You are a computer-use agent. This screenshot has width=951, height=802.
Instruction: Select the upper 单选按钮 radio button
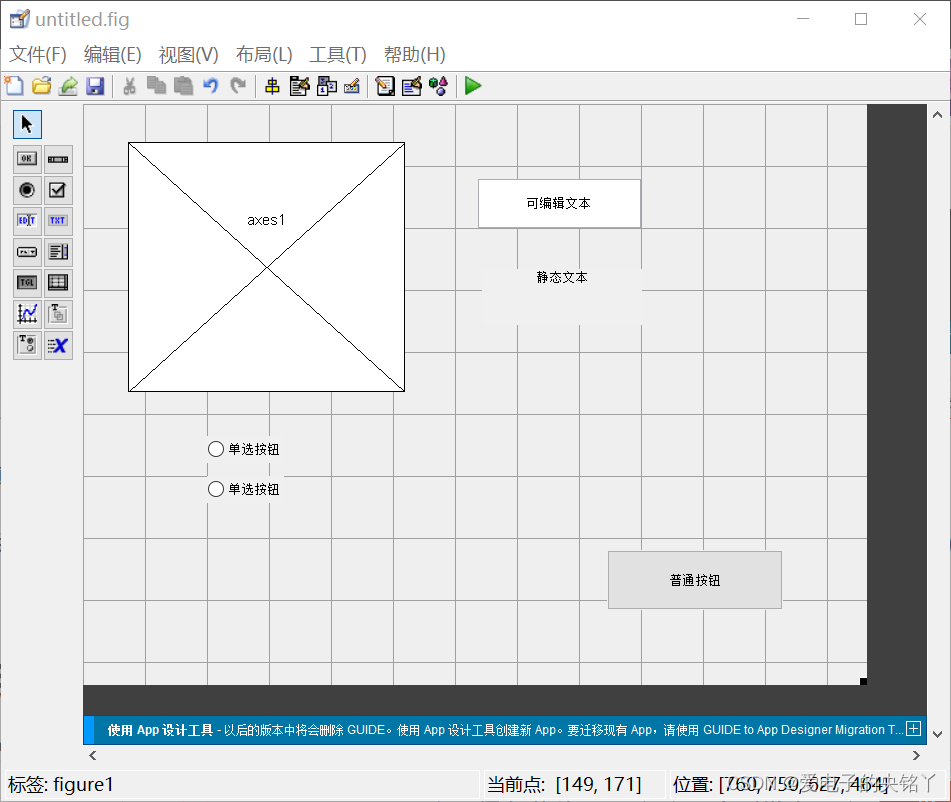(x=244, y=449)
